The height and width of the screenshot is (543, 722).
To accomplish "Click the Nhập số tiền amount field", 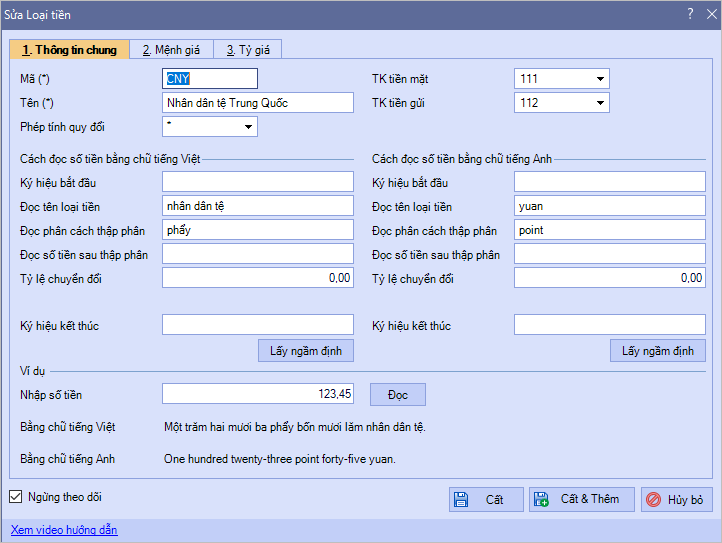I will click(x=257, y=394).
